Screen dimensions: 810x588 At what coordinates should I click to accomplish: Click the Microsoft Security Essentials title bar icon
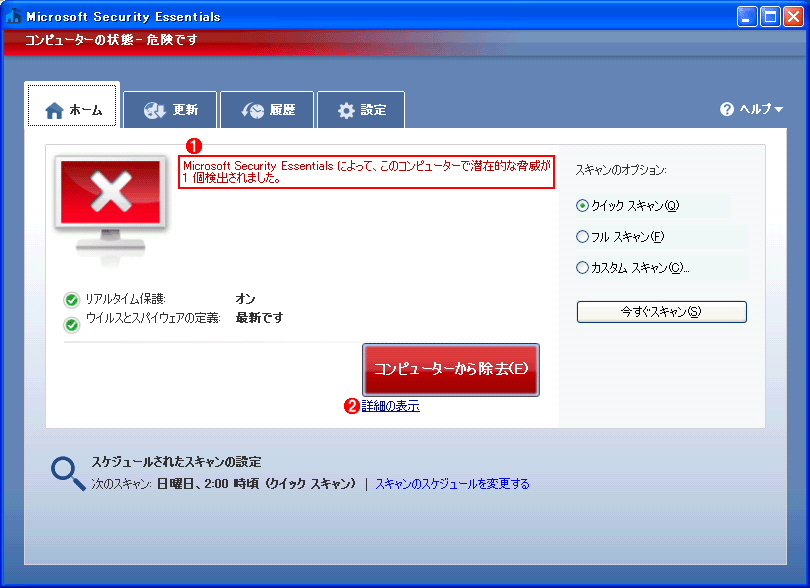click(x=13, y=16)
